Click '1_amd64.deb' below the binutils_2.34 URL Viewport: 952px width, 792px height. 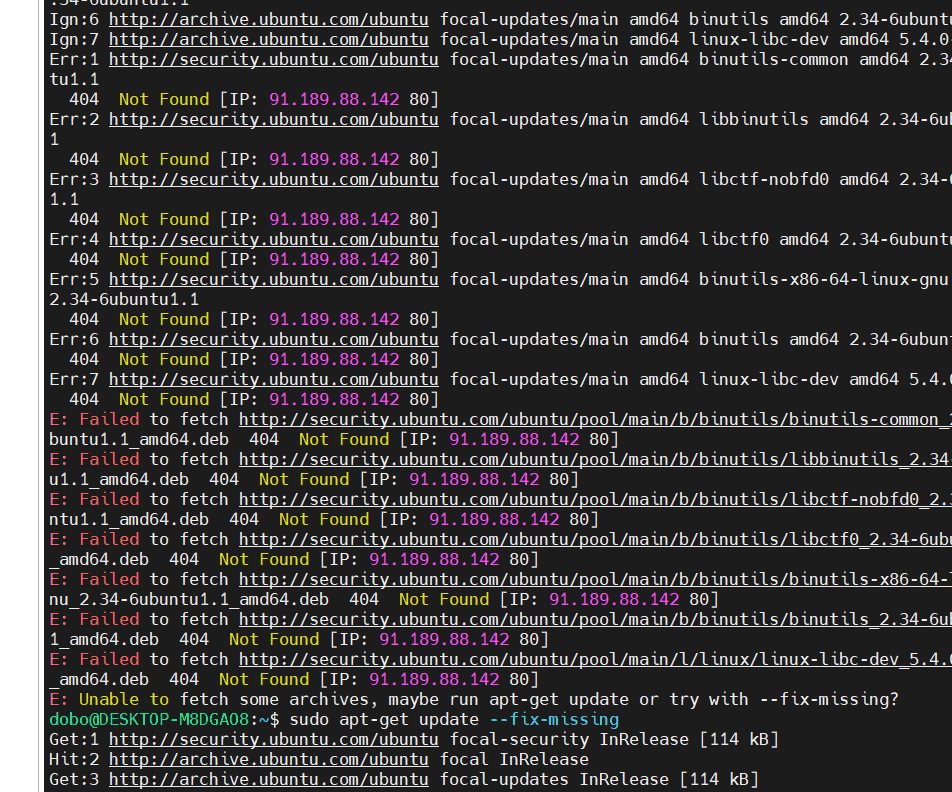point(104,640)
